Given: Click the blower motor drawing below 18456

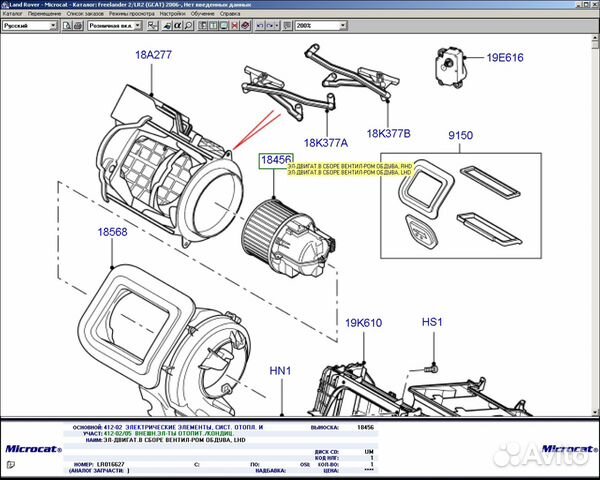Looking at the screenshot, I should [x=289, y=238].
